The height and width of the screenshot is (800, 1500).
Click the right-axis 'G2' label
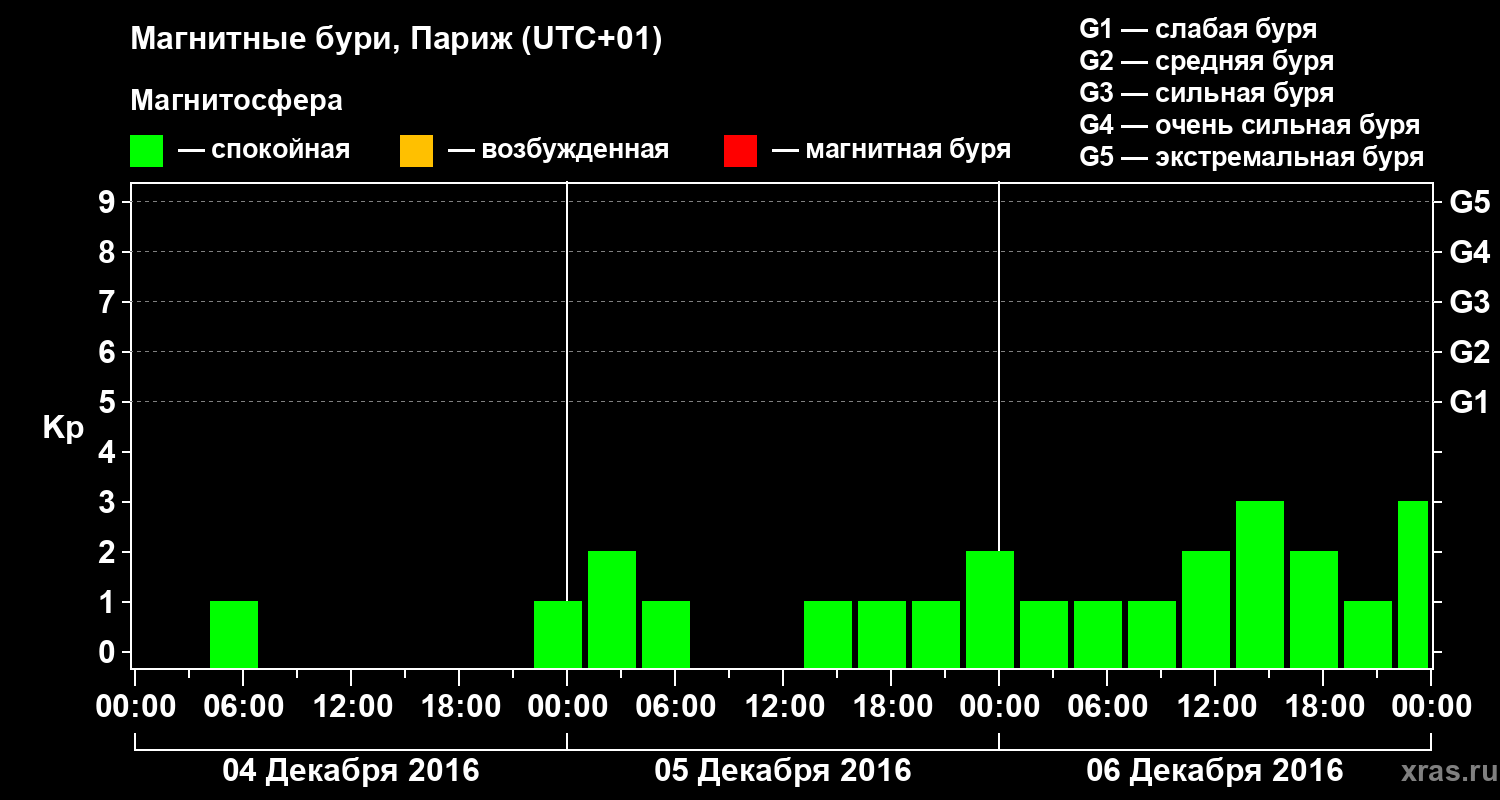pyautogui.click(x=1469, y=352)
